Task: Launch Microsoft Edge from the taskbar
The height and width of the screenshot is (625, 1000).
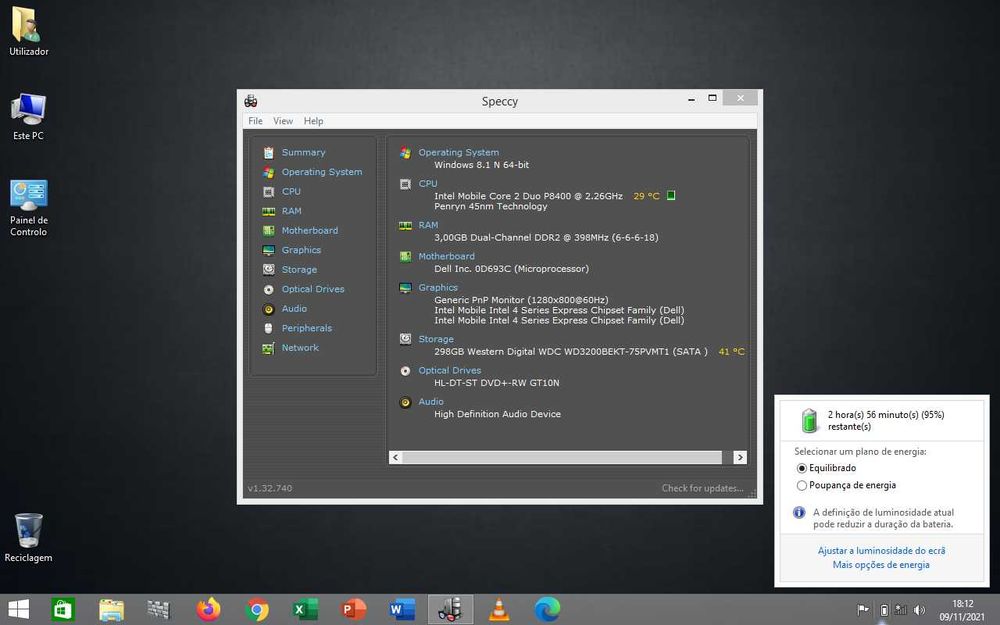Action: tap(547, 610)
